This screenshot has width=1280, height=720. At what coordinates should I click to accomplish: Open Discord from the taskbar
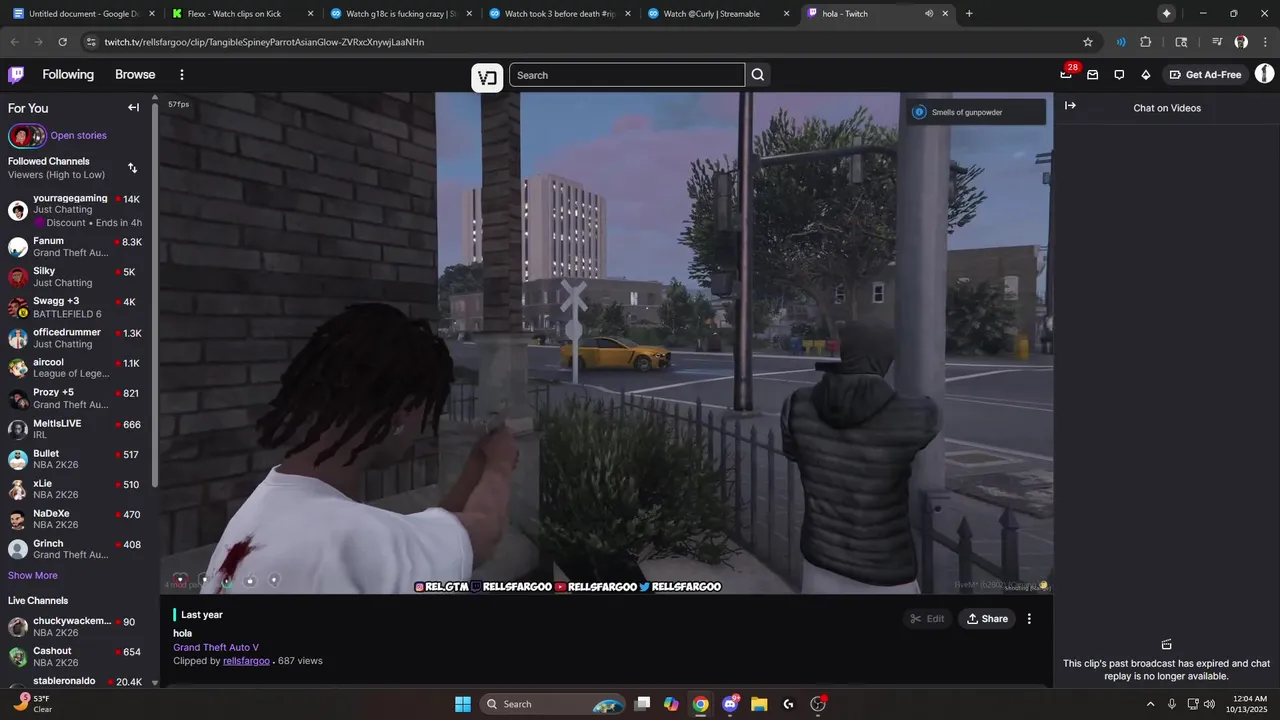click(730, 704)
